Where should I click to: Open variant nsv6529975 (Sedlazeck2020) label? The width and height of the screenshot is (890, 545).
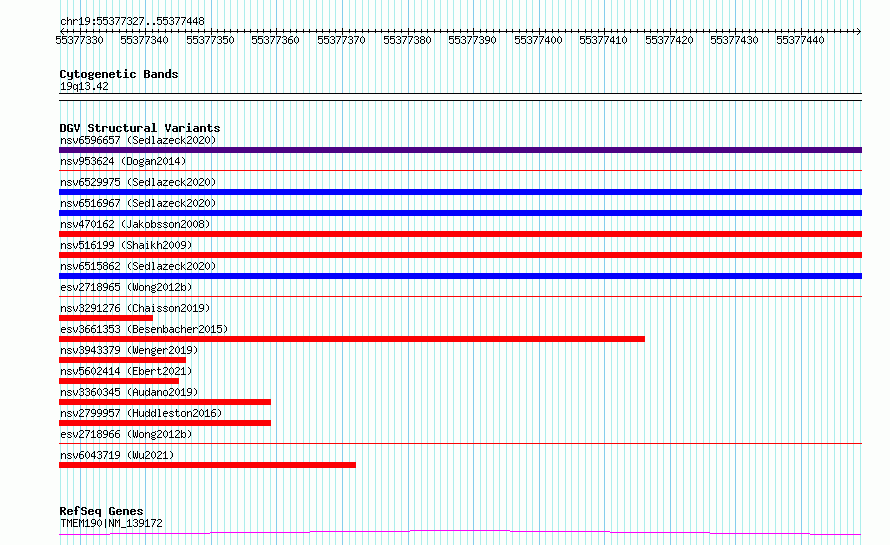pos(138,182)
